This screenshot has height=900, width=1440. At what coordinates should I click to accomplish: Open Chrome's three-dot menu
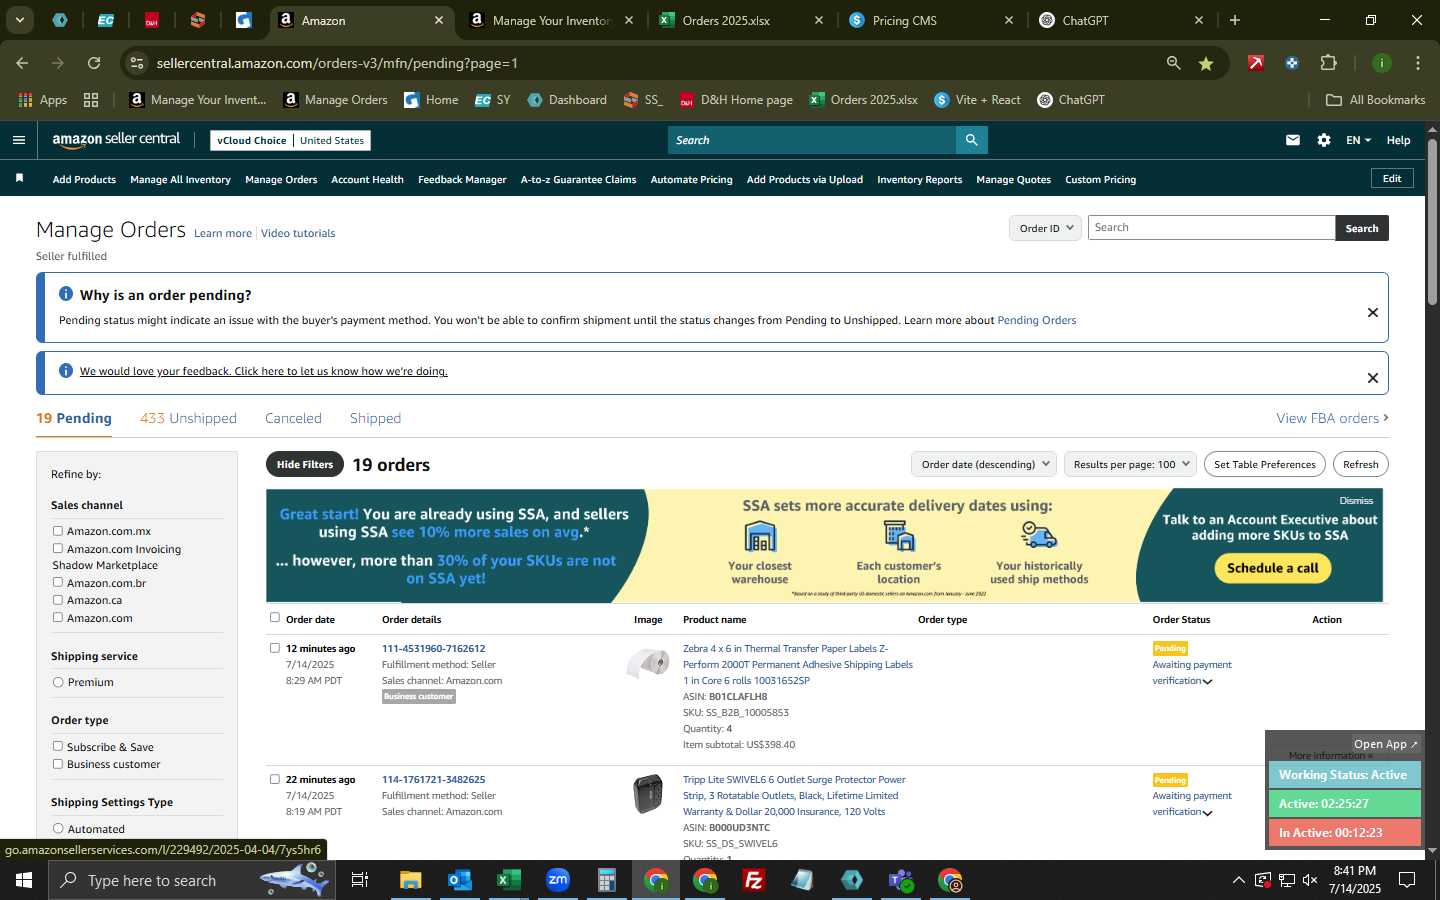point(1418,63)
